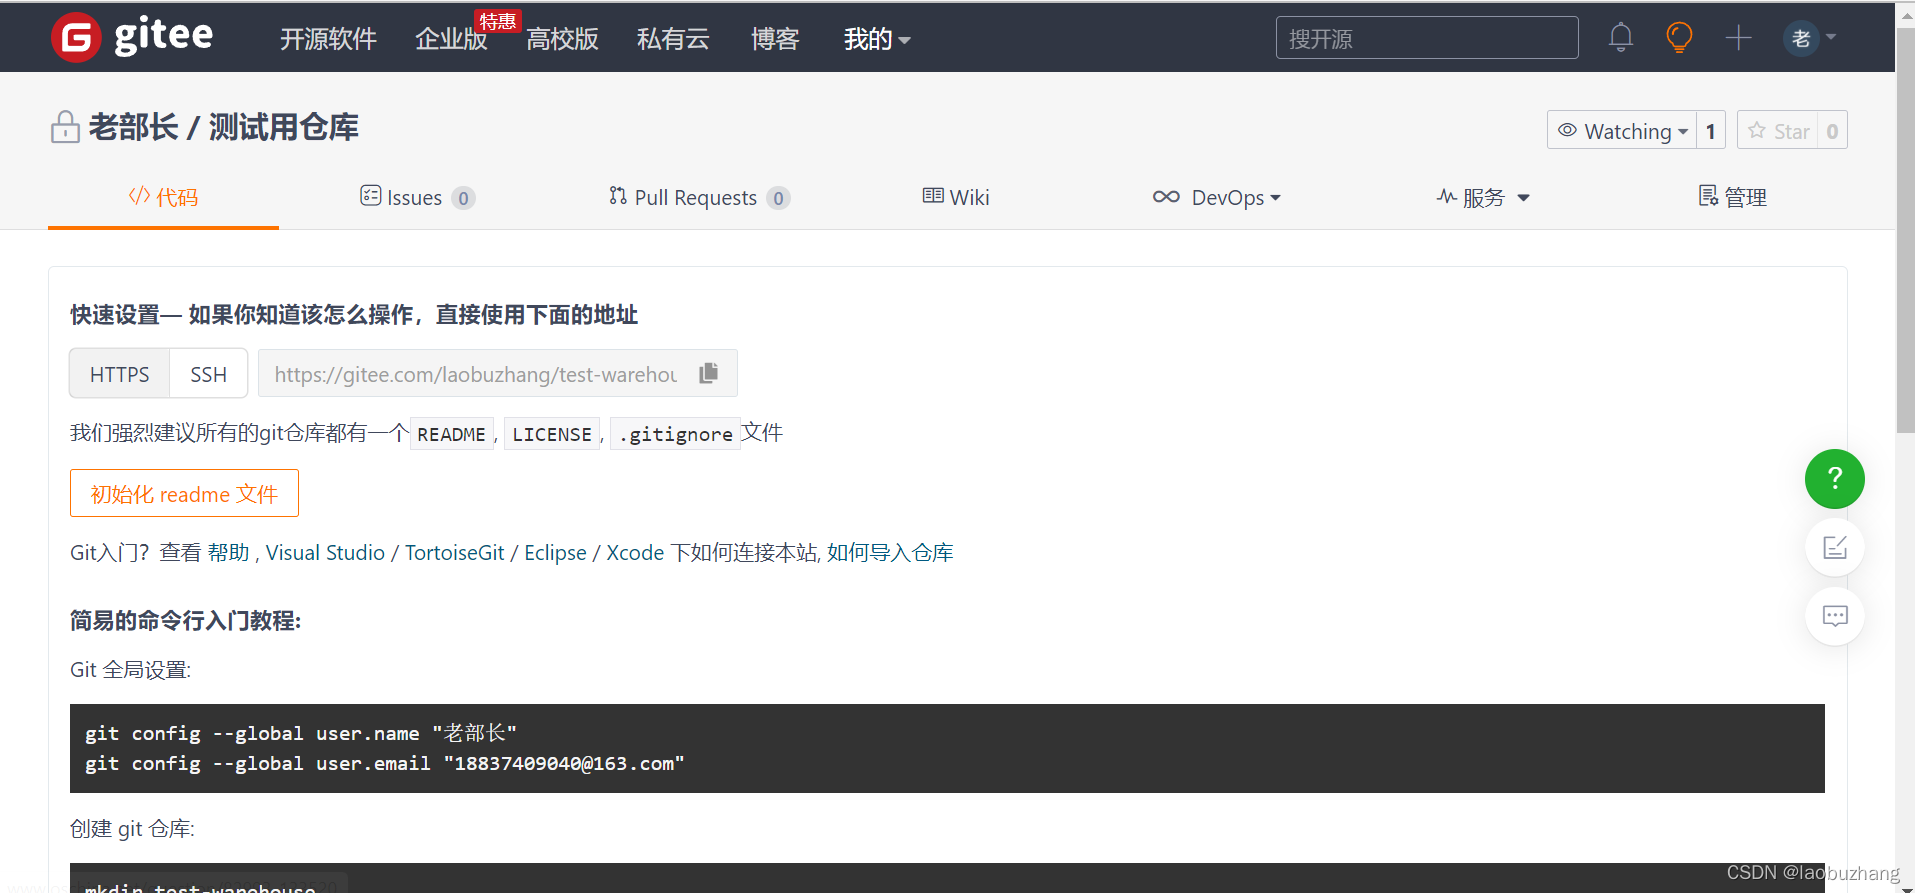Open 私有云 in the top navigation
Image resolution: width=1915 pixels, height=893 pixels.
673,39
